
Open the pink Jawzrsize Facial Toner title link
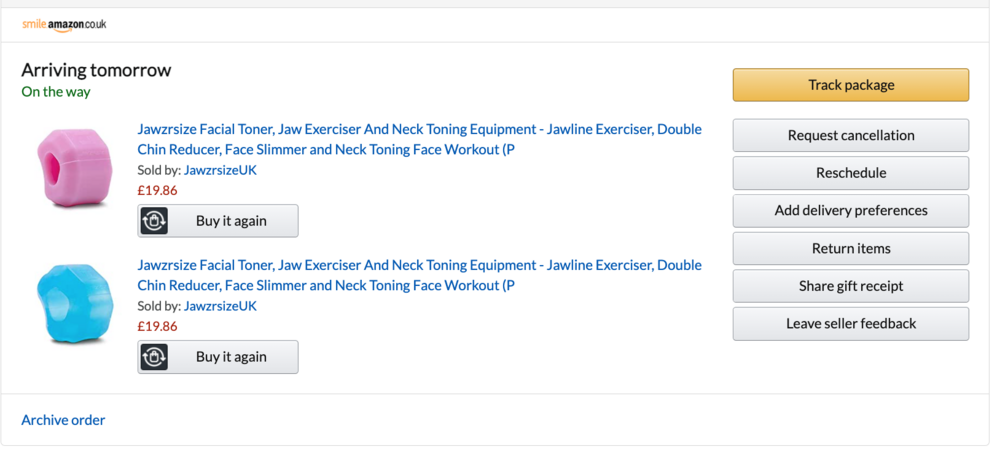click(x=420, y=139)
